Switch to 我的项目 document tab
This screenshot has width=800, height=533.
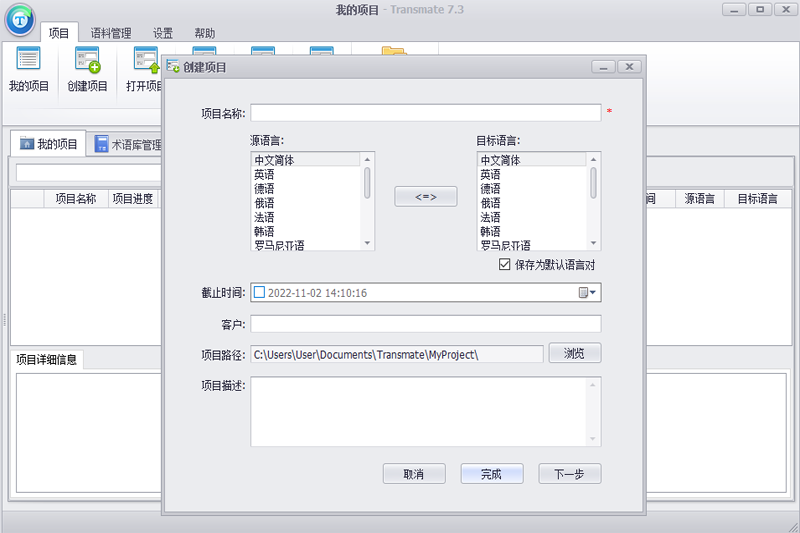(x=48, y=144)
